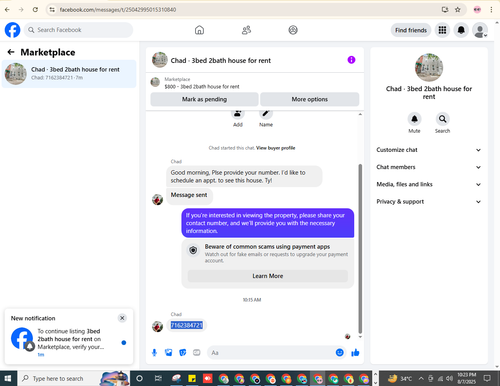This screenshot has width=500, height=386.
Task: Open Chrome three-dot menu
Action: [491, 10]
